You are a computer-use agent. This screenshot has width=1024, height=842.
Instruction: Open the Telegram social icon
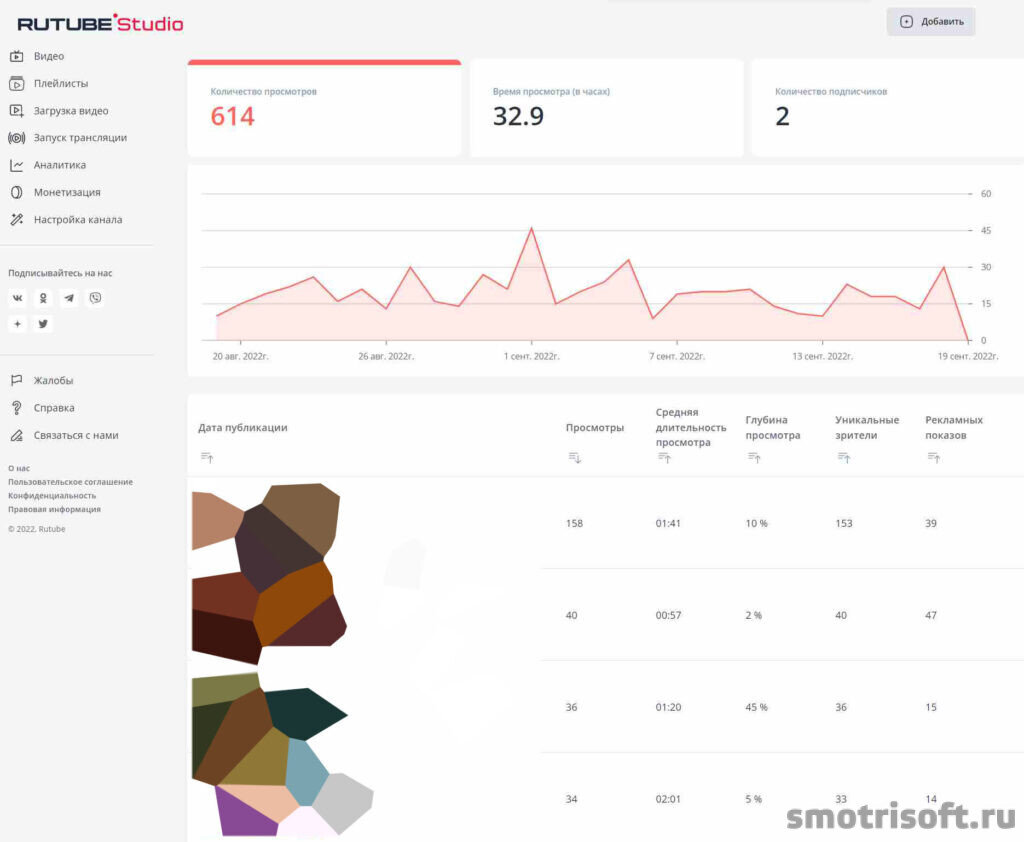click(x=69, y=299)
